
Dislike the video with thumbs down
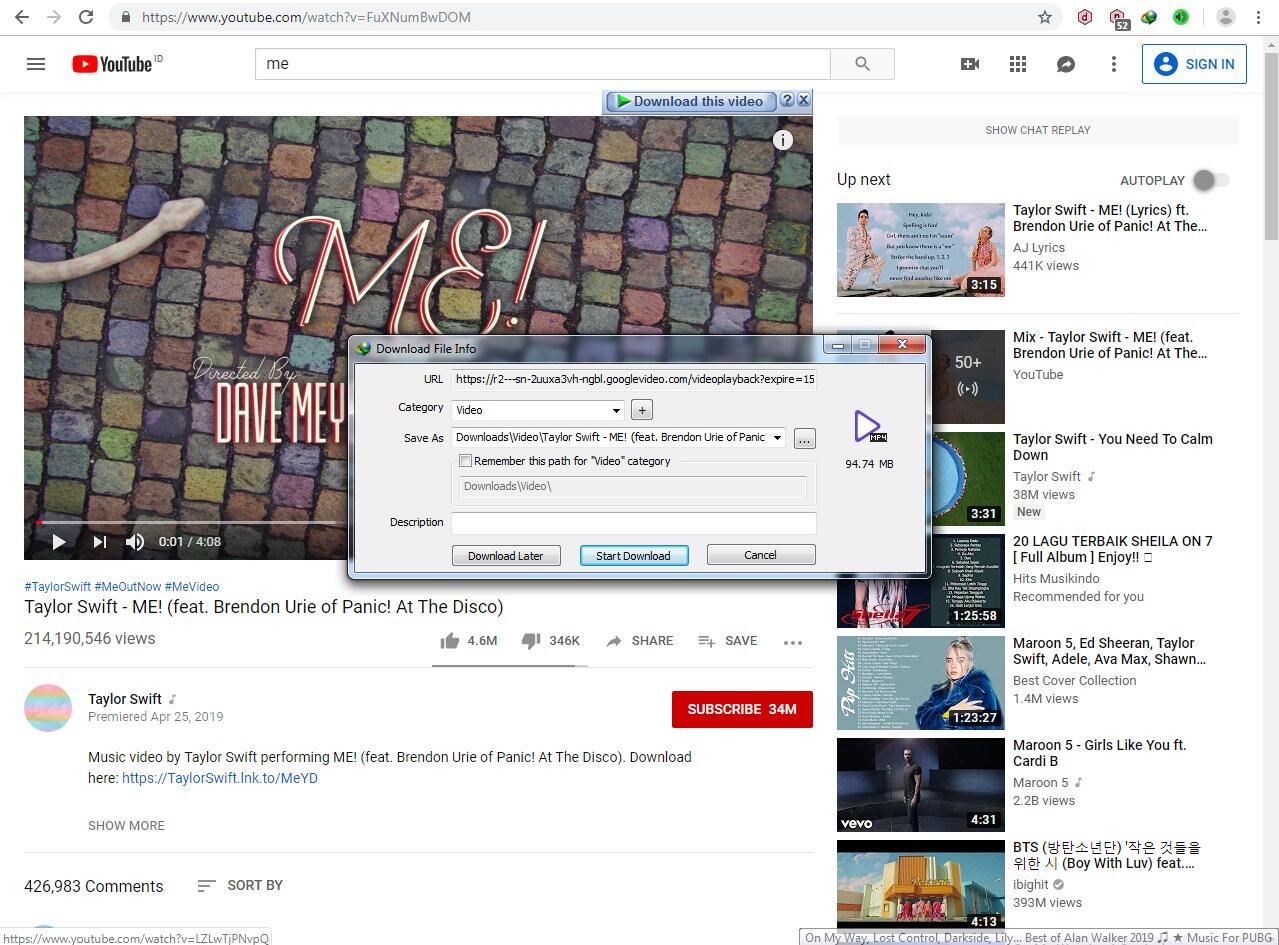pos(531,641)
